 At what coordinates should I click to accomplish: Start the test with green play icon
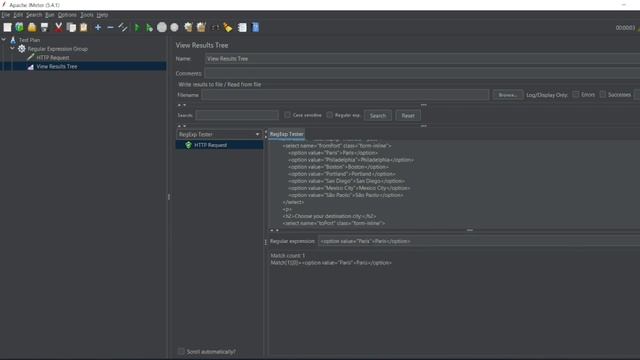[138, 28]
